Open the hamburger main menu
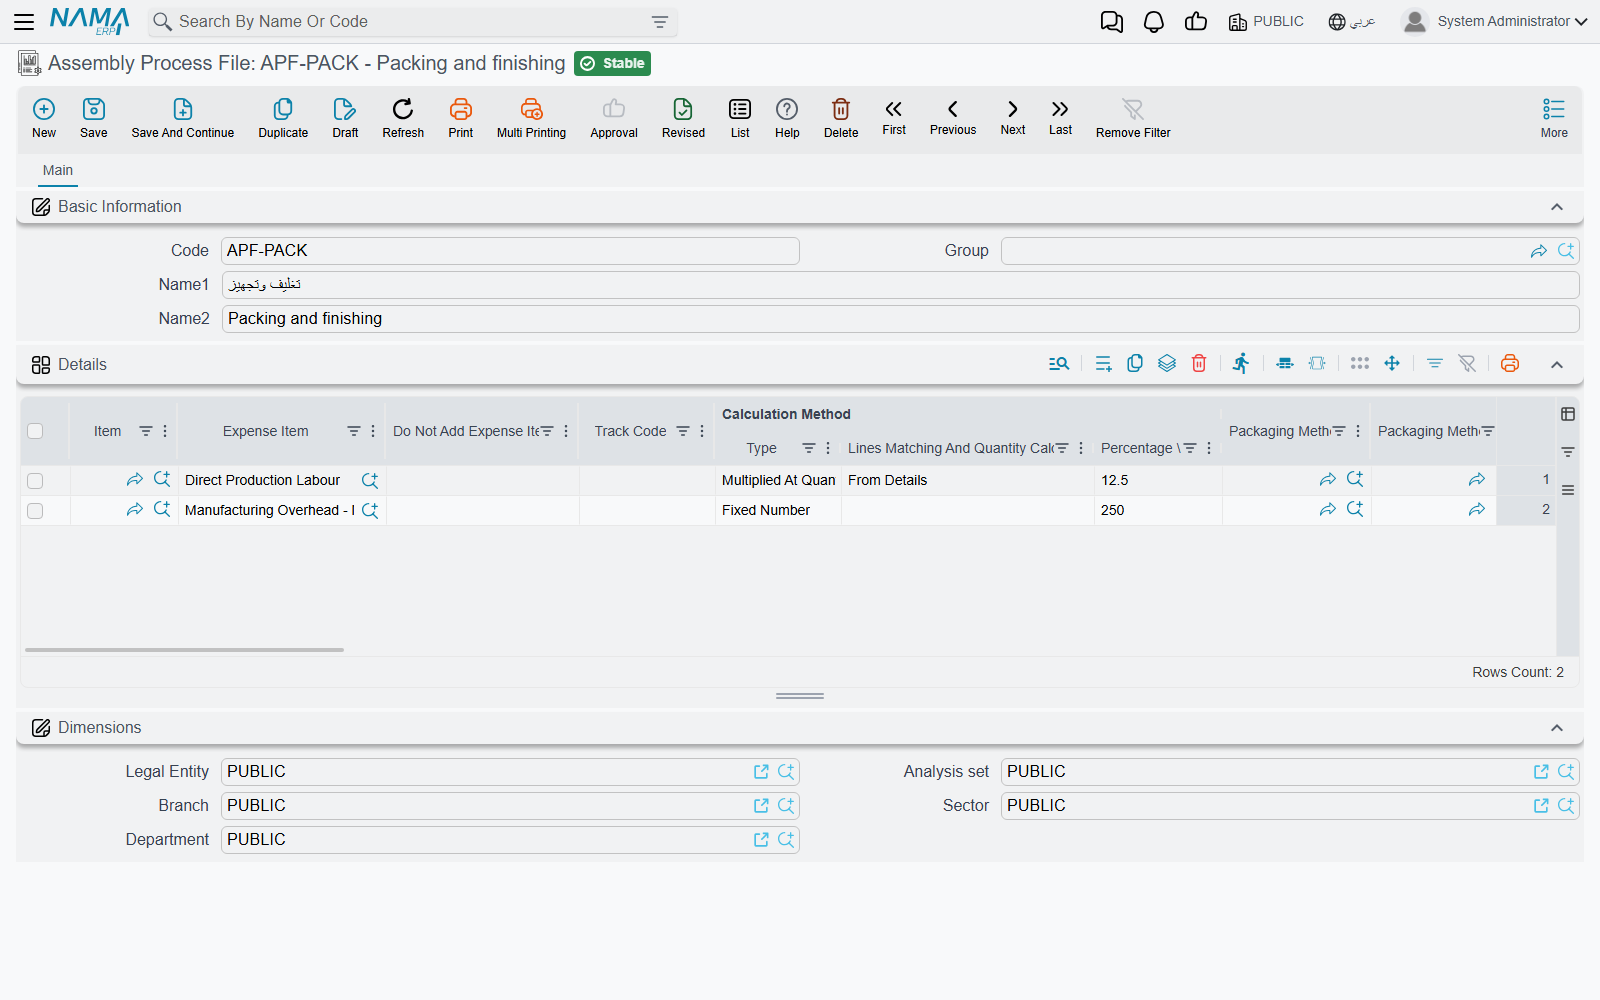This screenshot has height=1000, width=1600. [24, 21]
